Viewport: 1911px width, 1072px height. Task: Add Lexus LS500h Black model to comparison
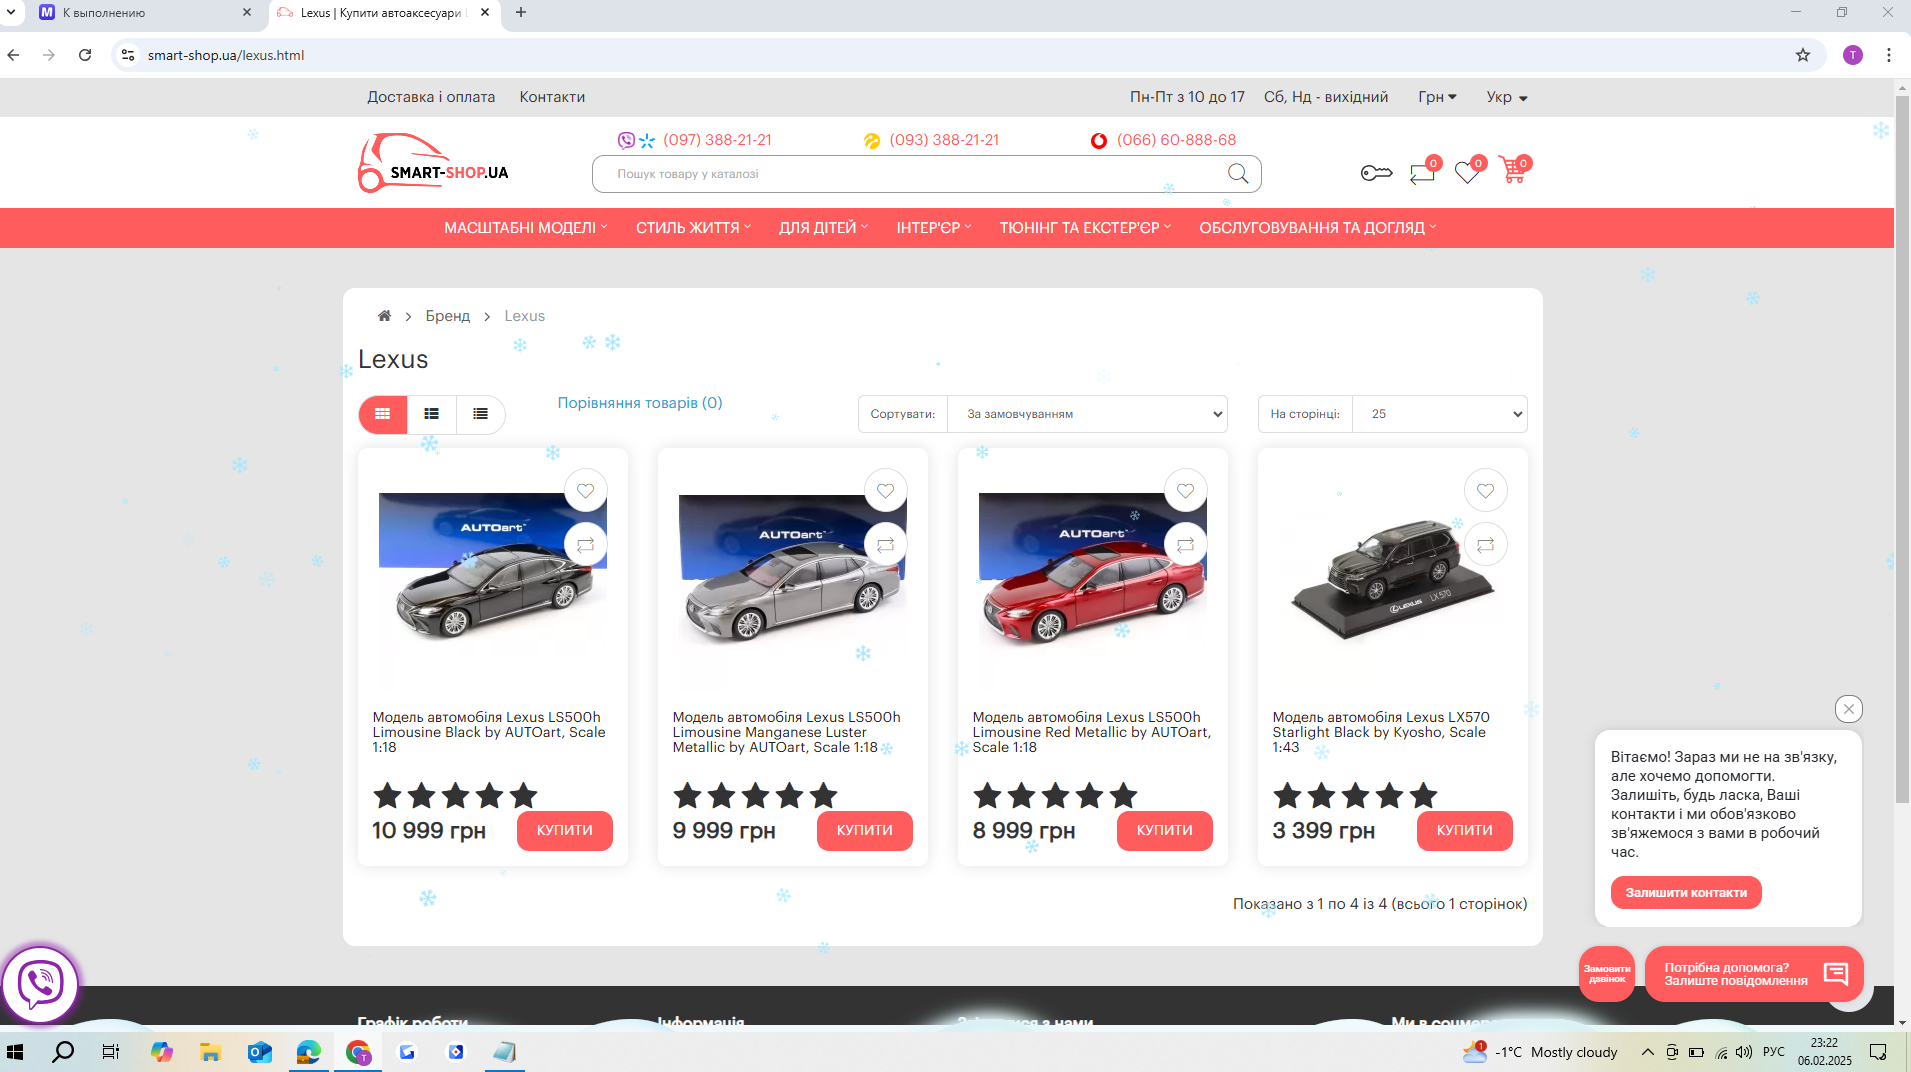click(x=585, y=545)
